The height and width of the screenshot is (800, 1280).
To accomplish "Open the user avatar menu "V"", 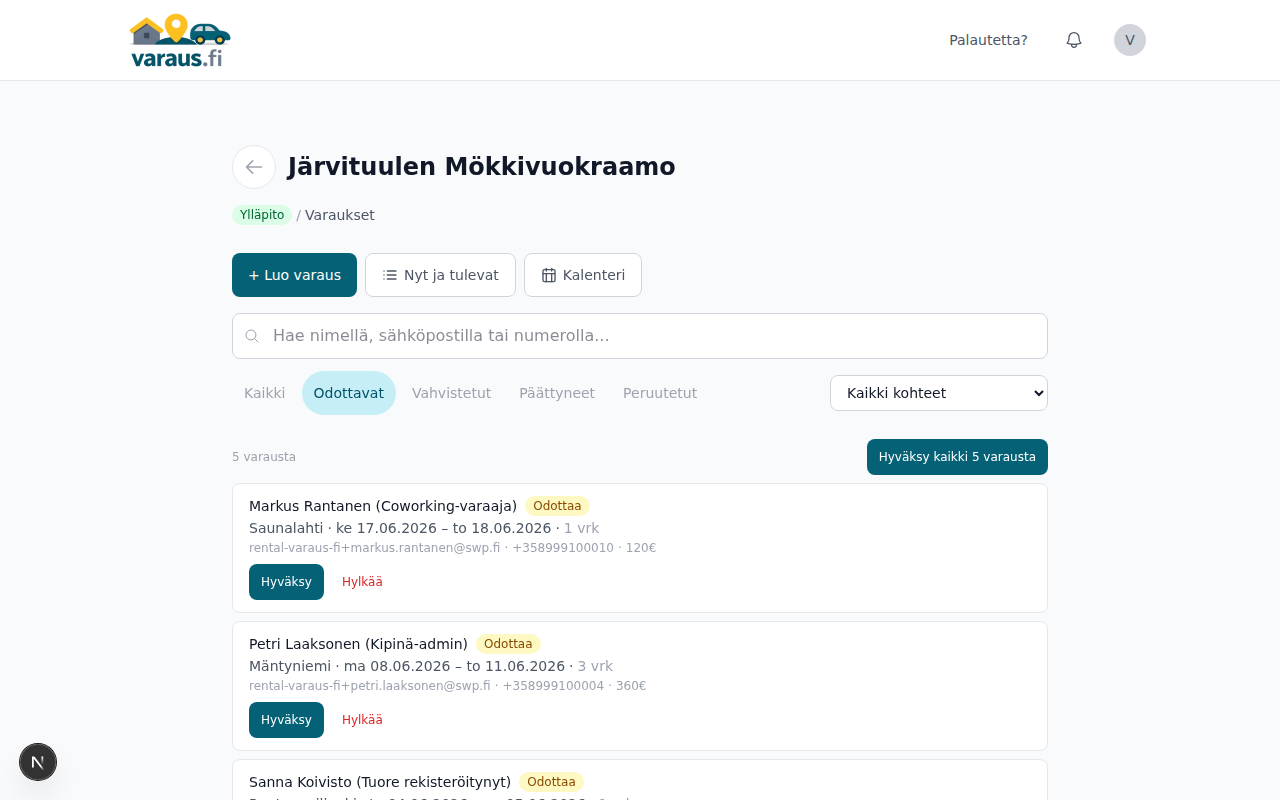I will 1130,40.
